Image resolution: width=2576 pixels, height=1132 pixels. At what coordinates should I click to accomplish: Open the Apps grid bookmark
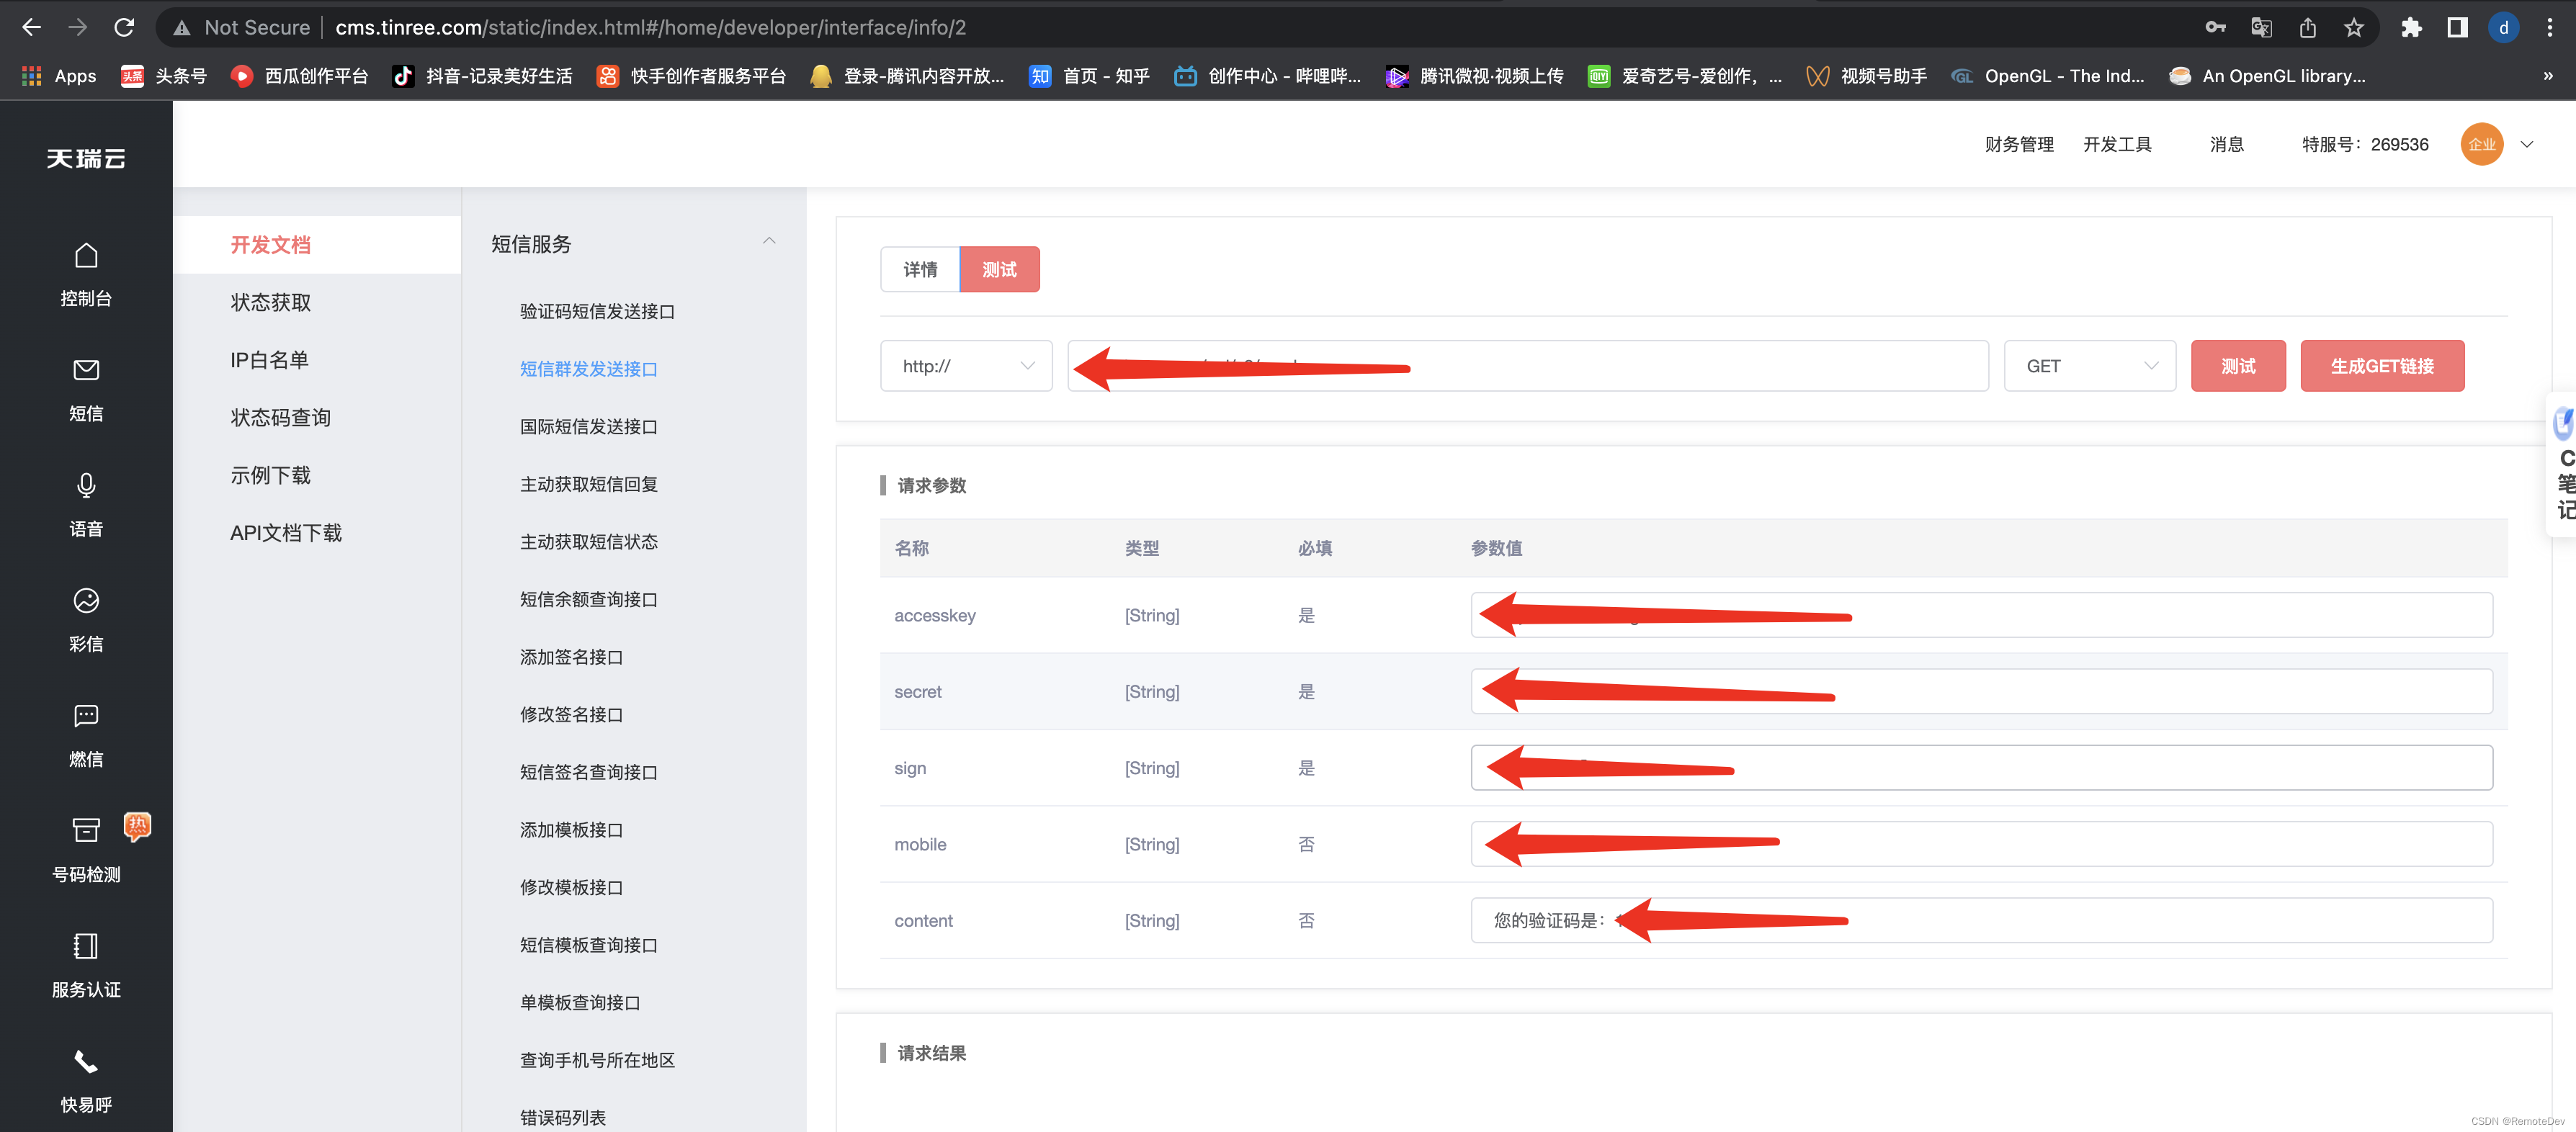59,76
